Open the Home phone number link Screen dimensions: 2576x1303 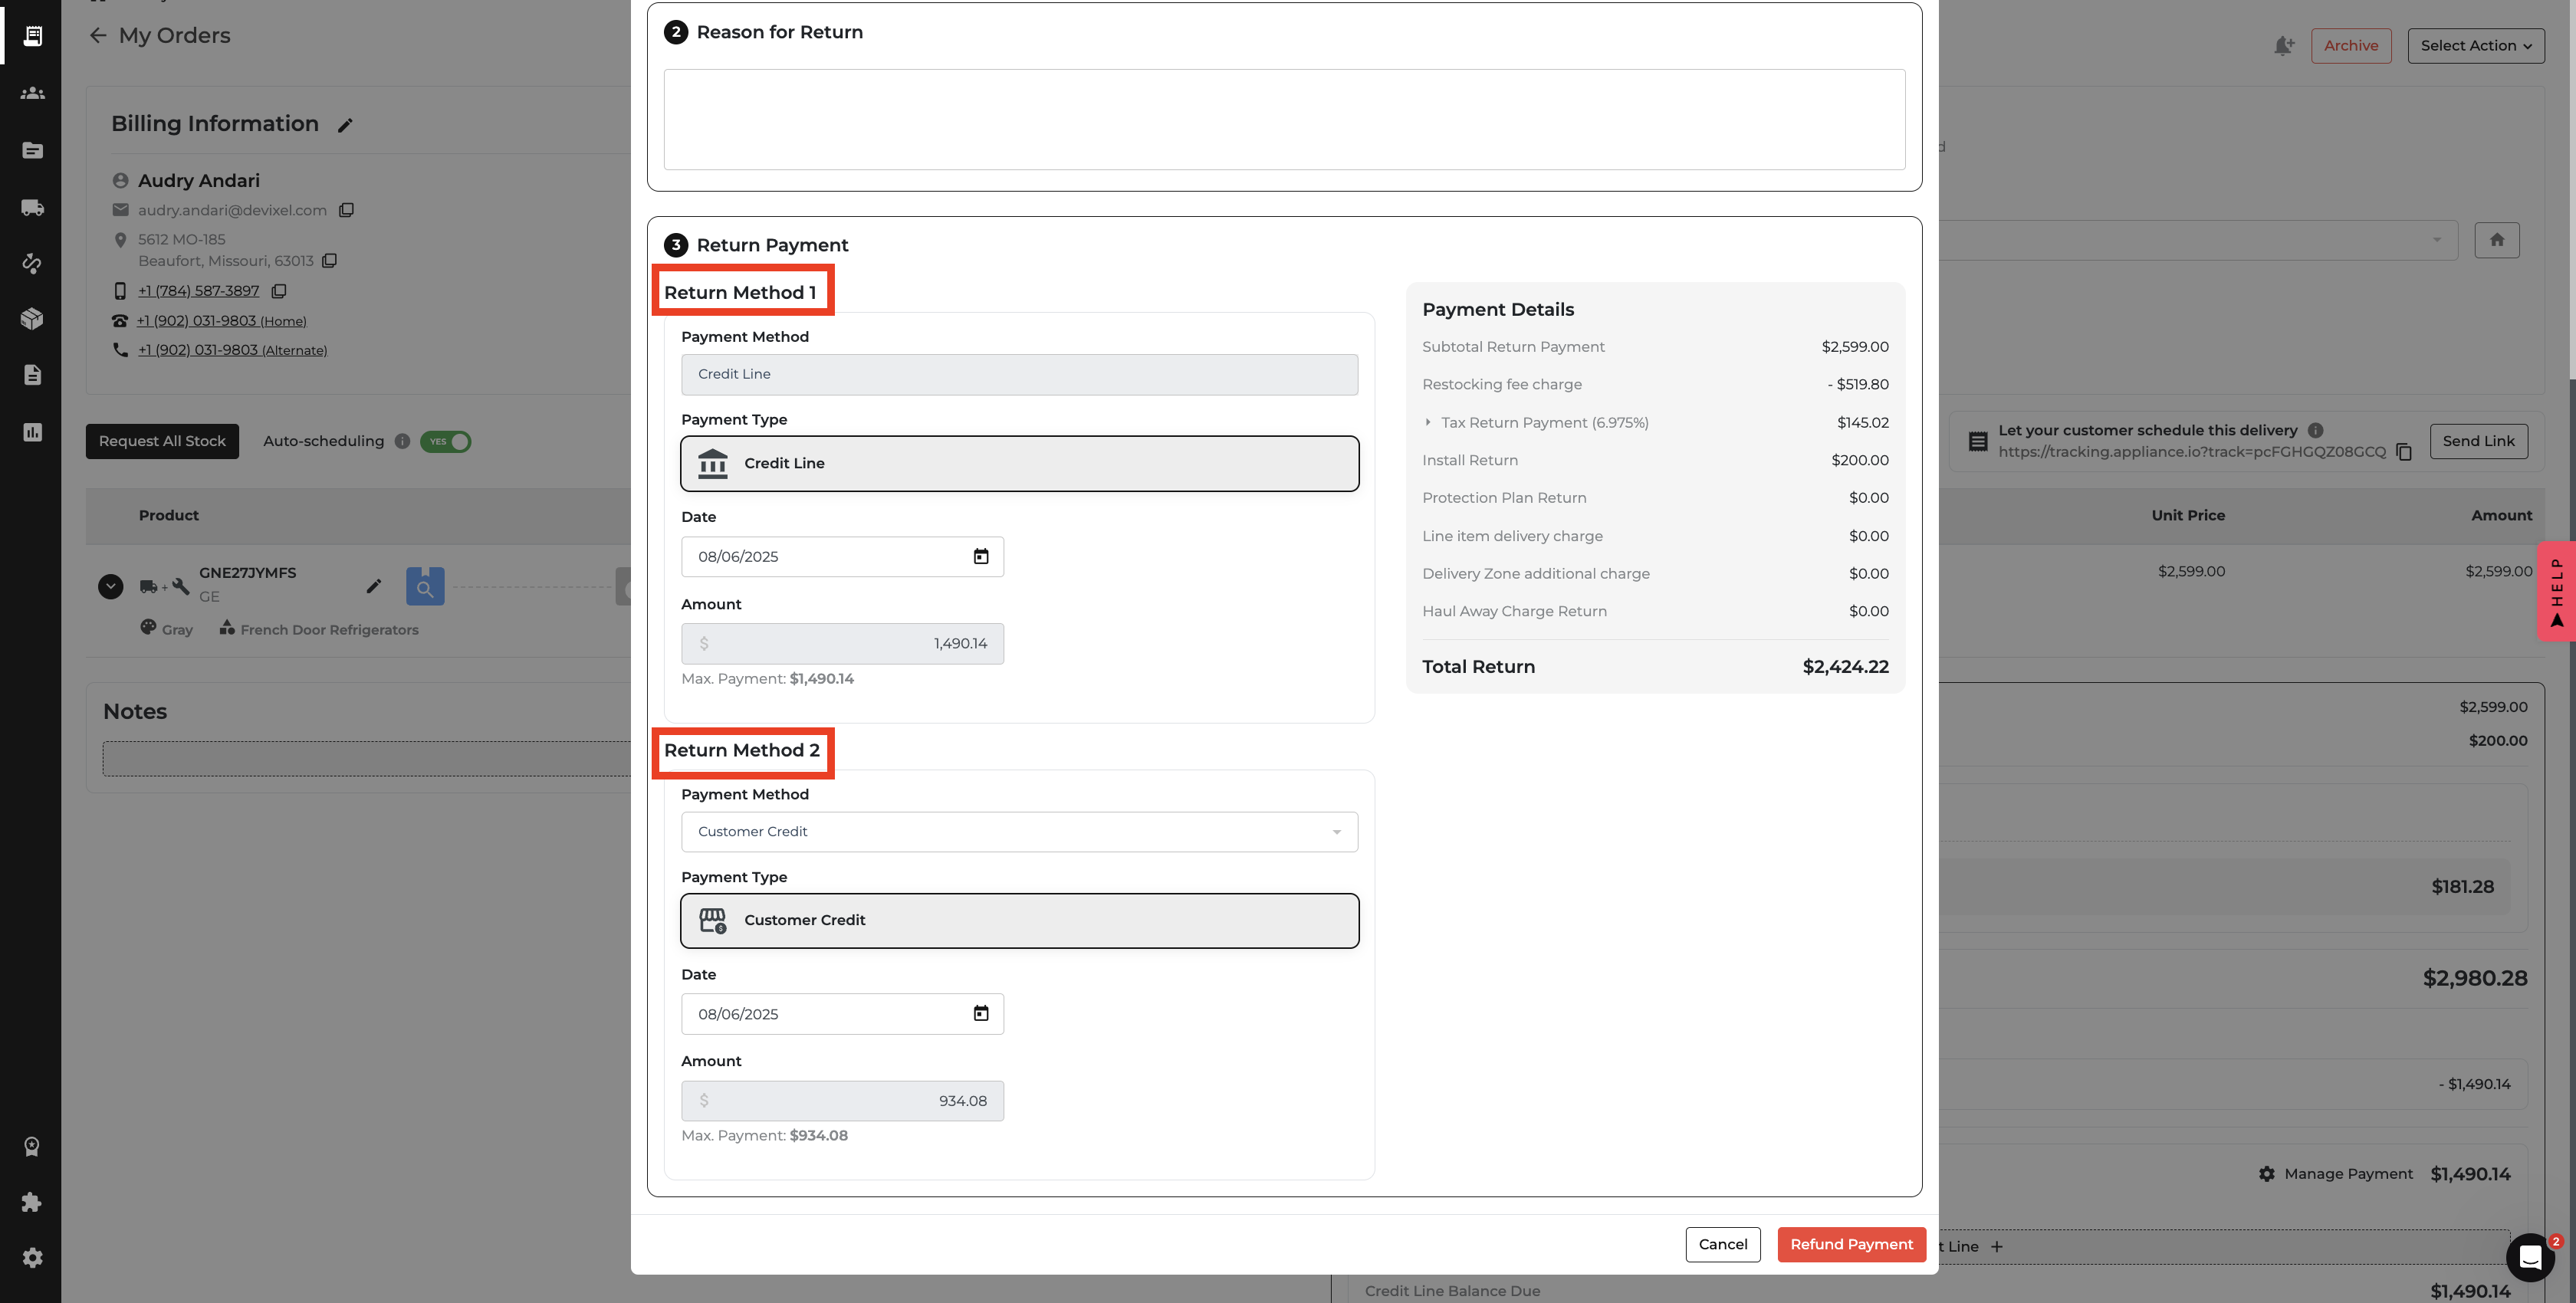[222, 321]
